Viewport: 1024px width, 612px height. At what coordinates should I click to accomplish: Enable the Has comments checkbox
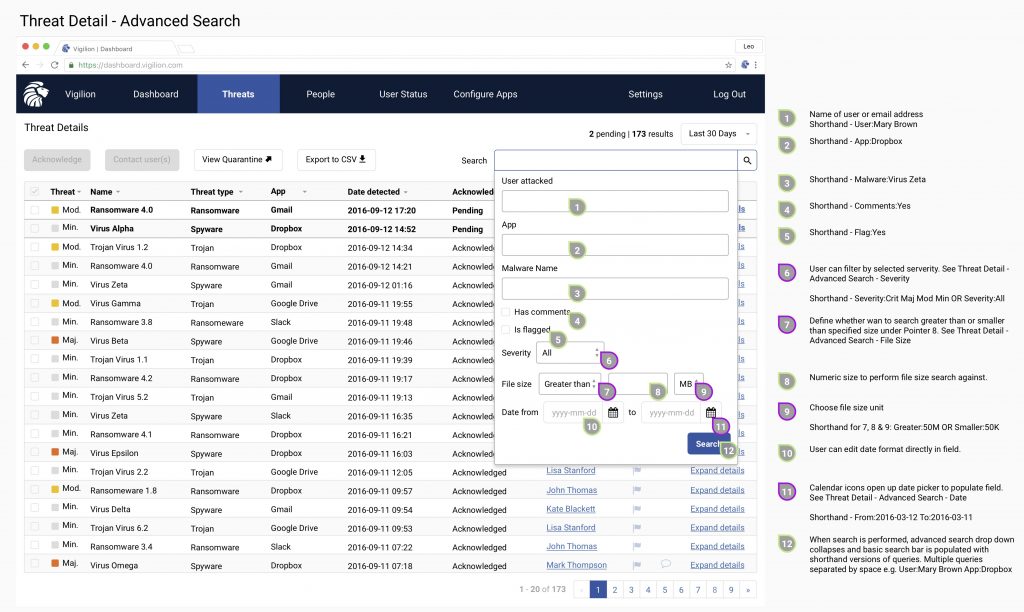[x=507, y=312]
